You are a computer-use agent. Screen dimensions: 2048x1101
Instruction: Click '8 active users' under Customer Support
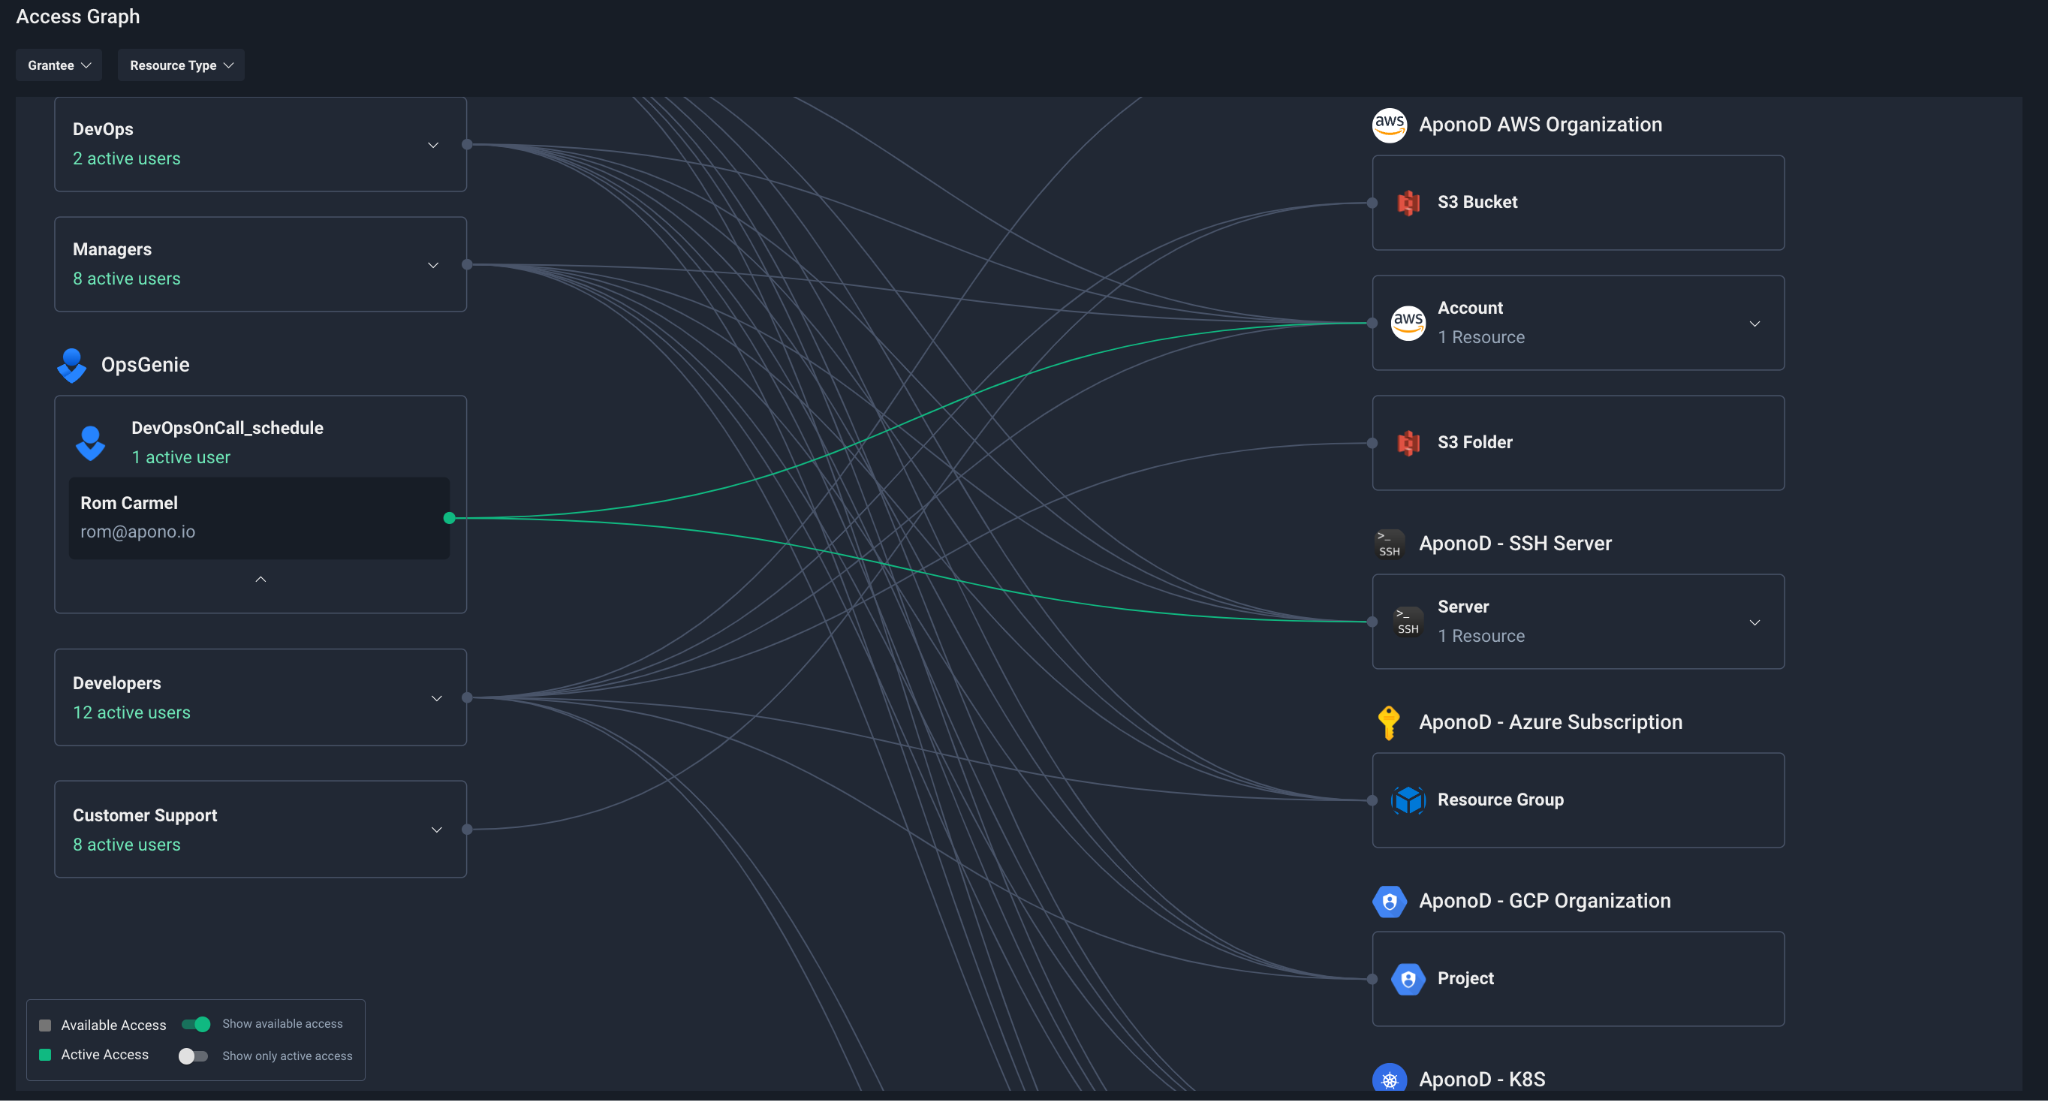(x=127, y=845)
